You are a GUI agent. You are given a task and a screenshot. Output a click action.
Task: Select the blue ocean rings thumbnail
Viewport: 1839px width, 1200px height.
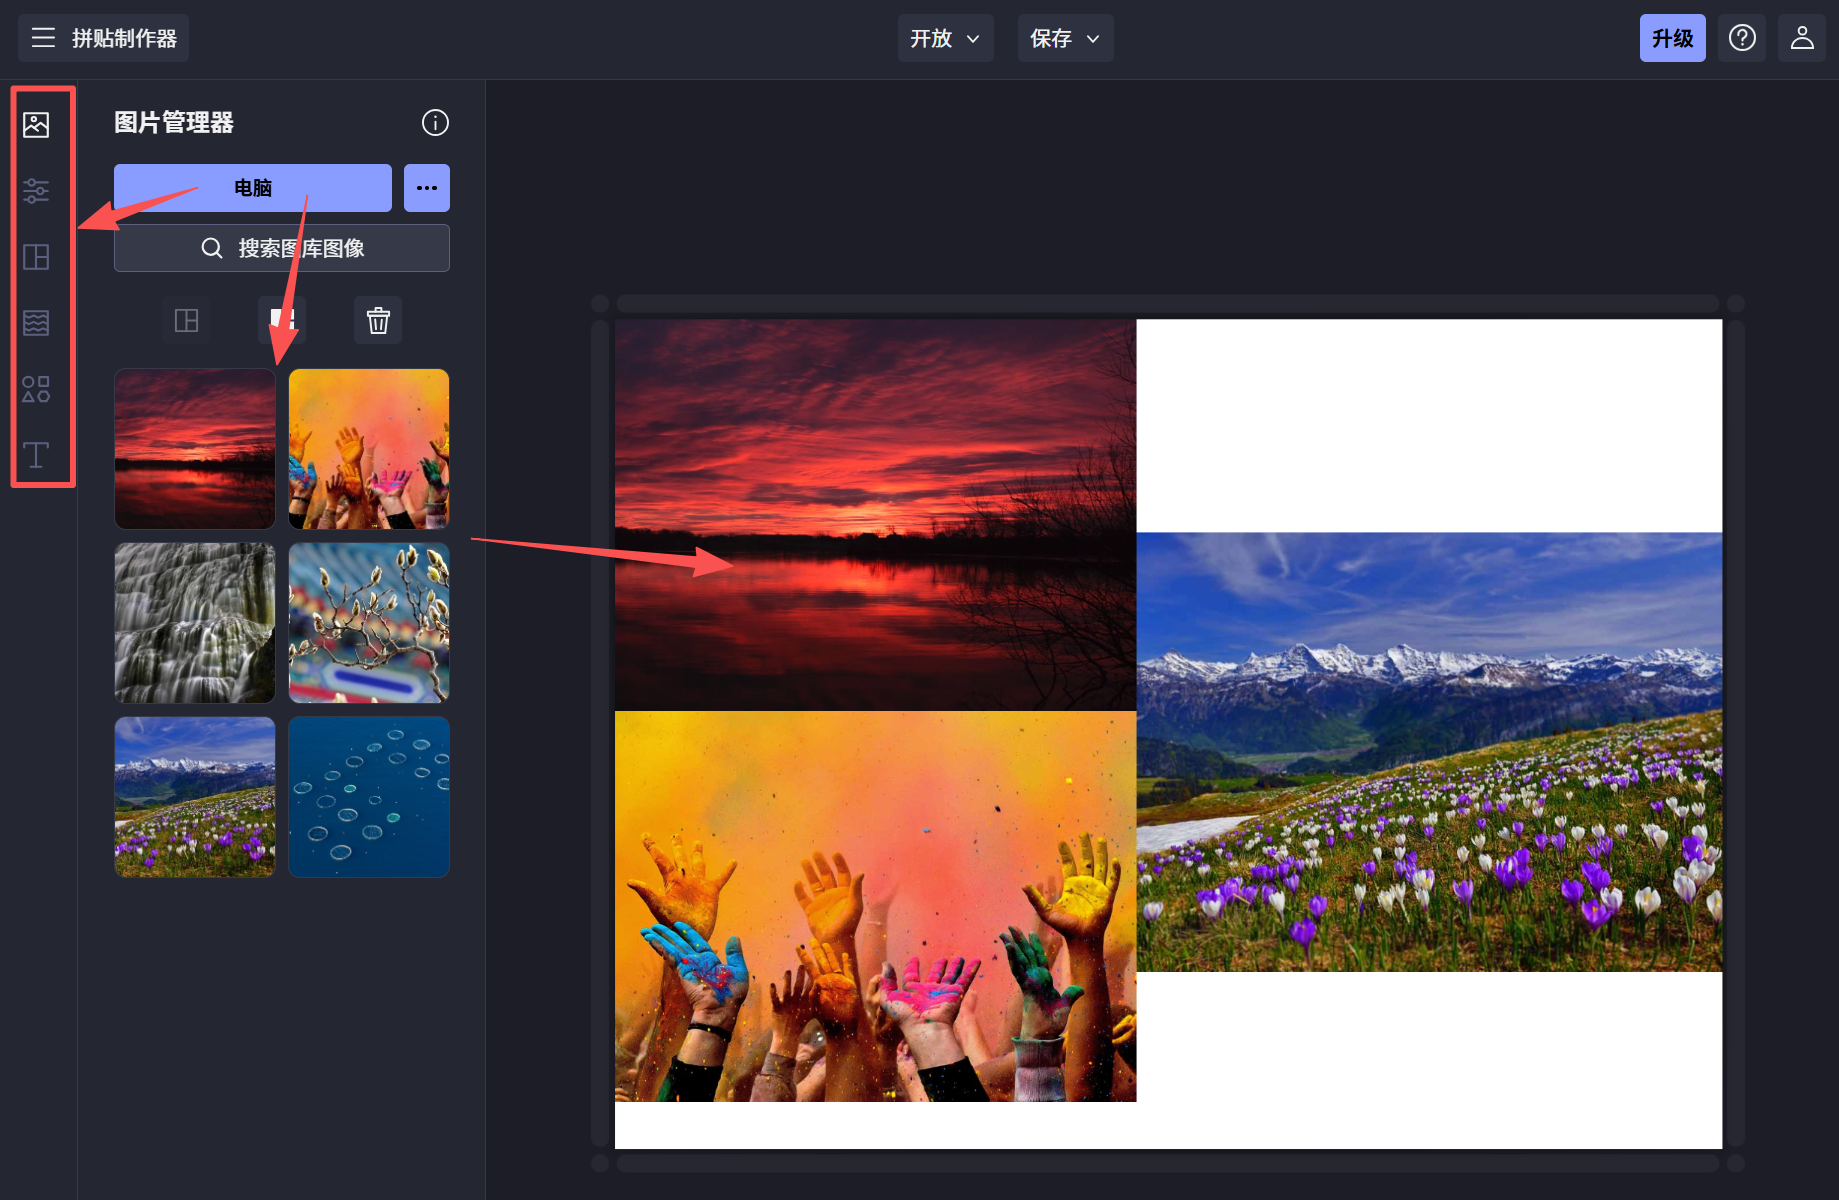click(369, 797)
